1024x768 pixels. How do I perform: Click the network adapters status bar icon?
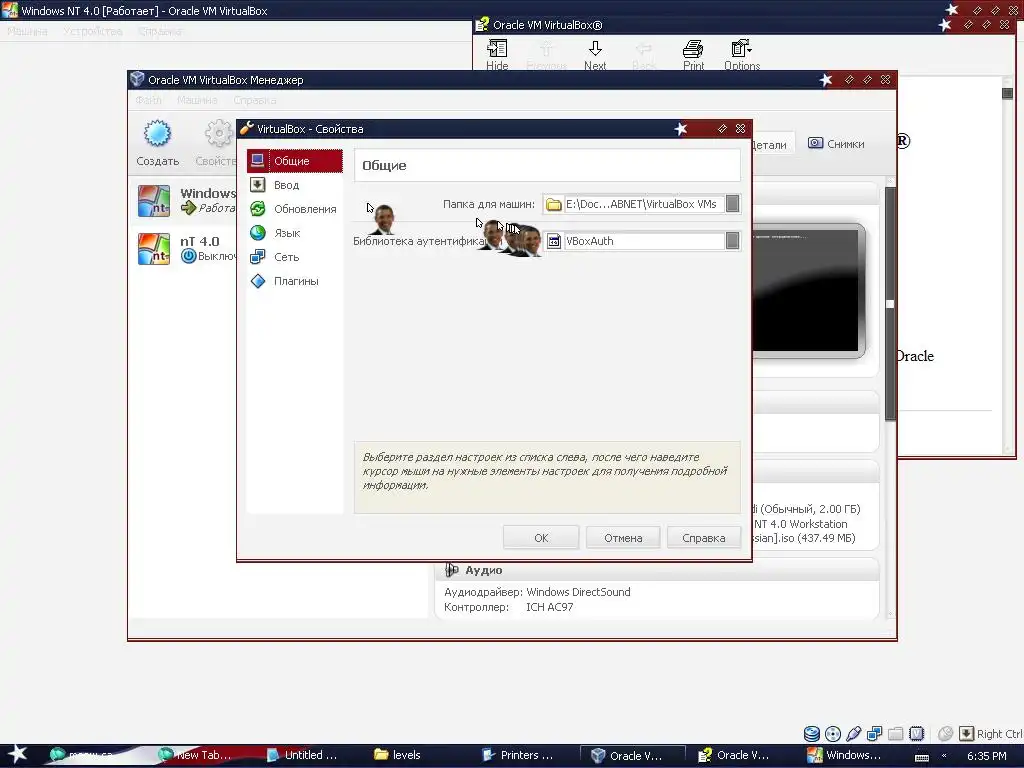(x=874, y=733)
